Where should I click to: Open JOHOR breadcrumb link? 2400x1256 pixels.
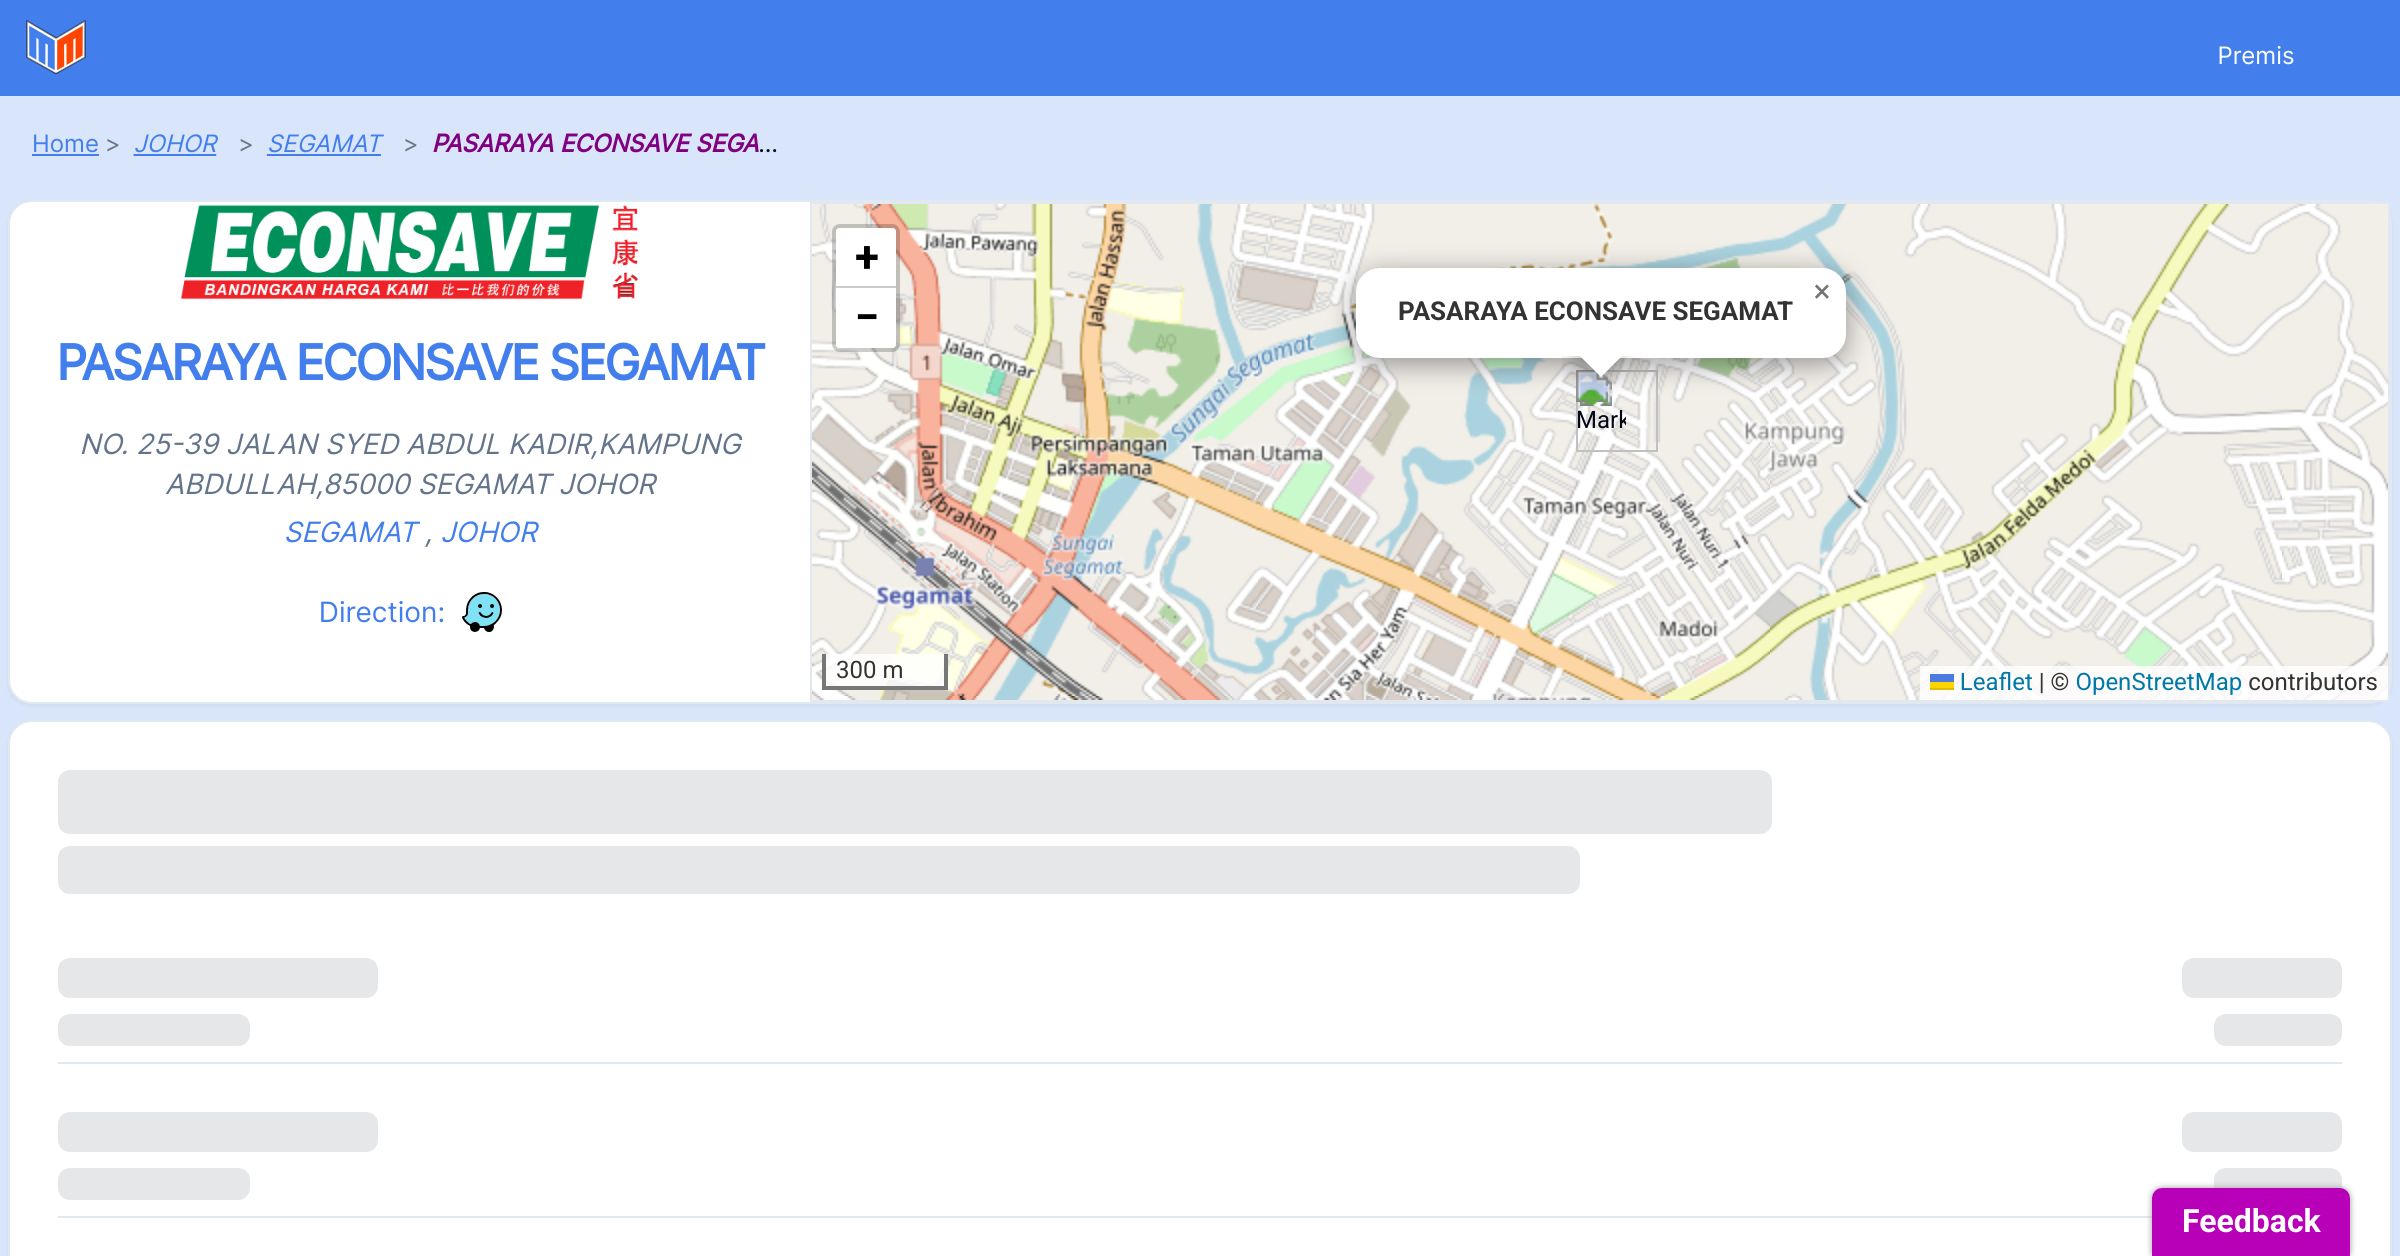click(x=176, y=144)
